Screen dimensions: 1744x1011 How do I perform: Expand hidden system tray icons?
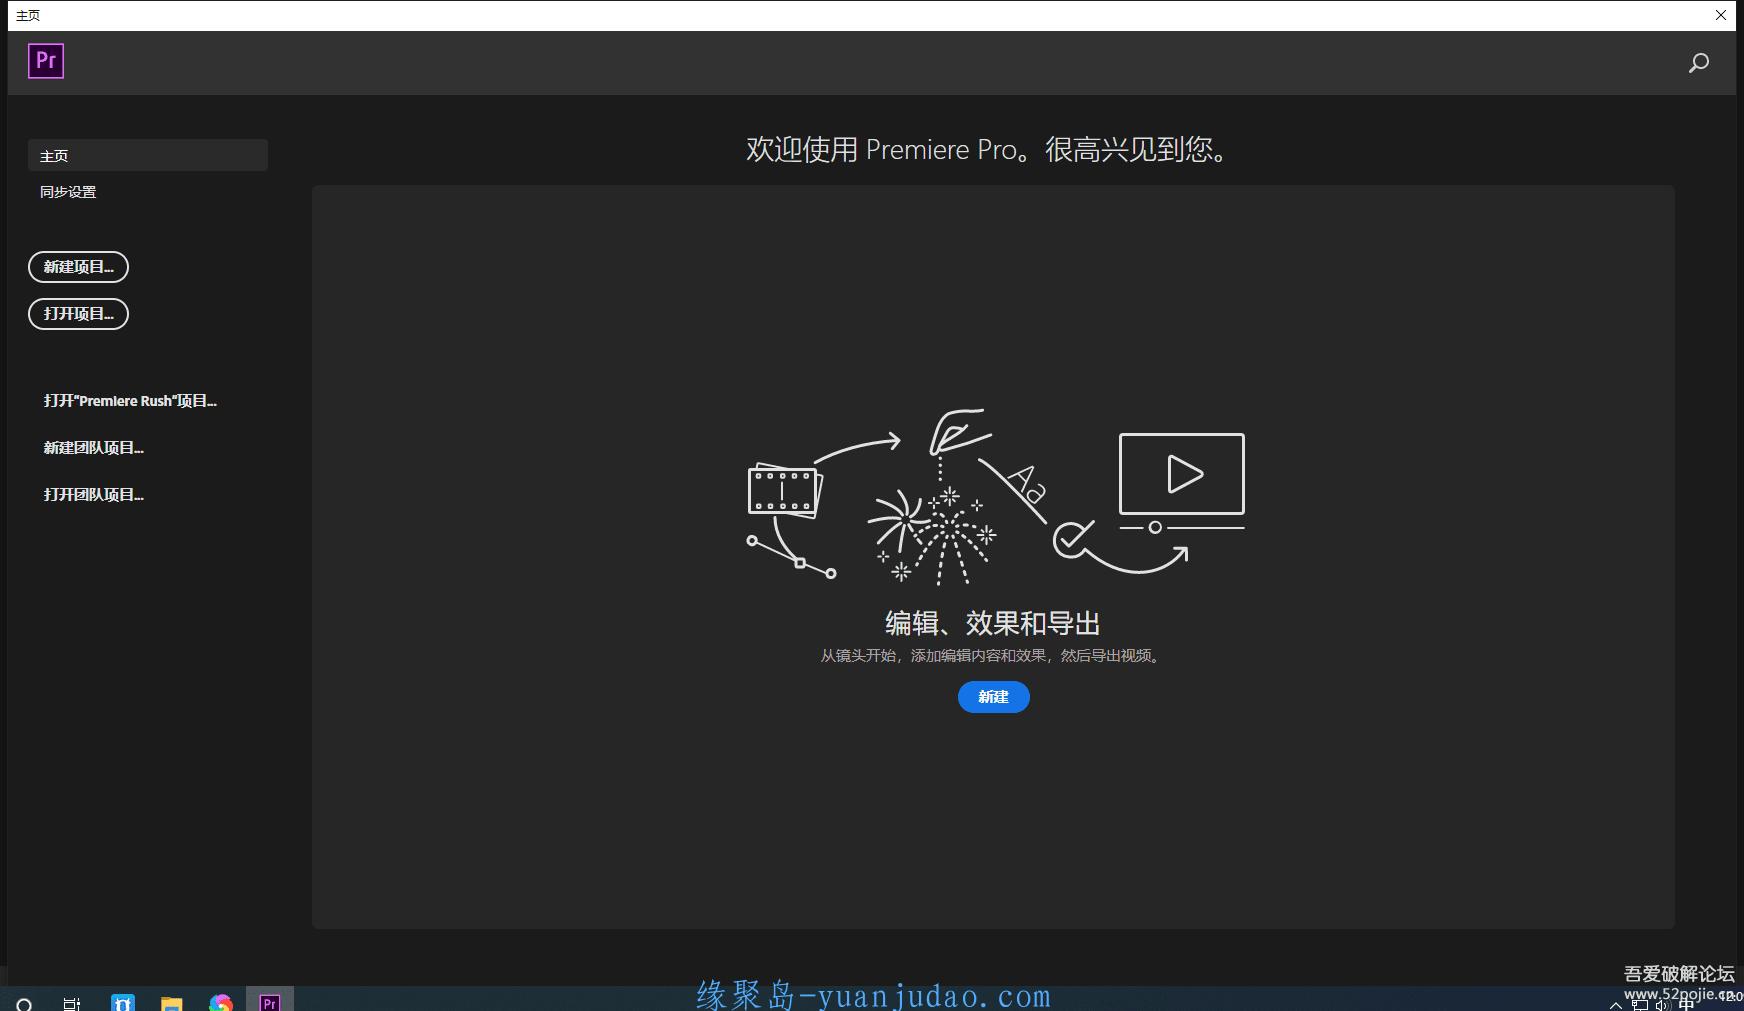tap(1615, 1005)
